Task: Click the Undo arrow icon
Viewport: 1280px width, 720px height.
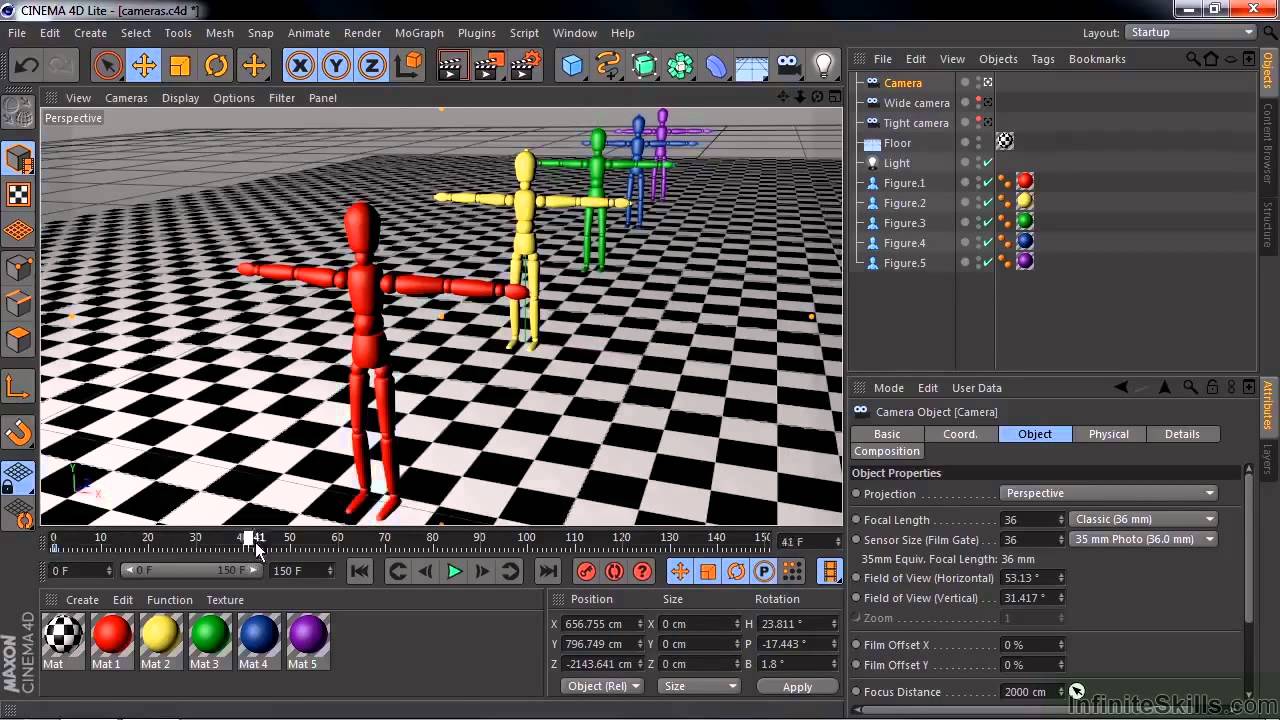Action: pyautogui.click(x=26, y=67)
